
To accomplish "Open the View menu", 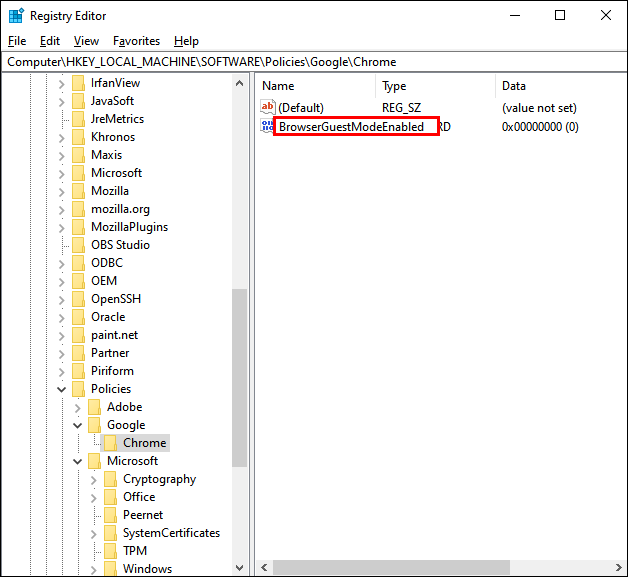I will tap(86, 41).
